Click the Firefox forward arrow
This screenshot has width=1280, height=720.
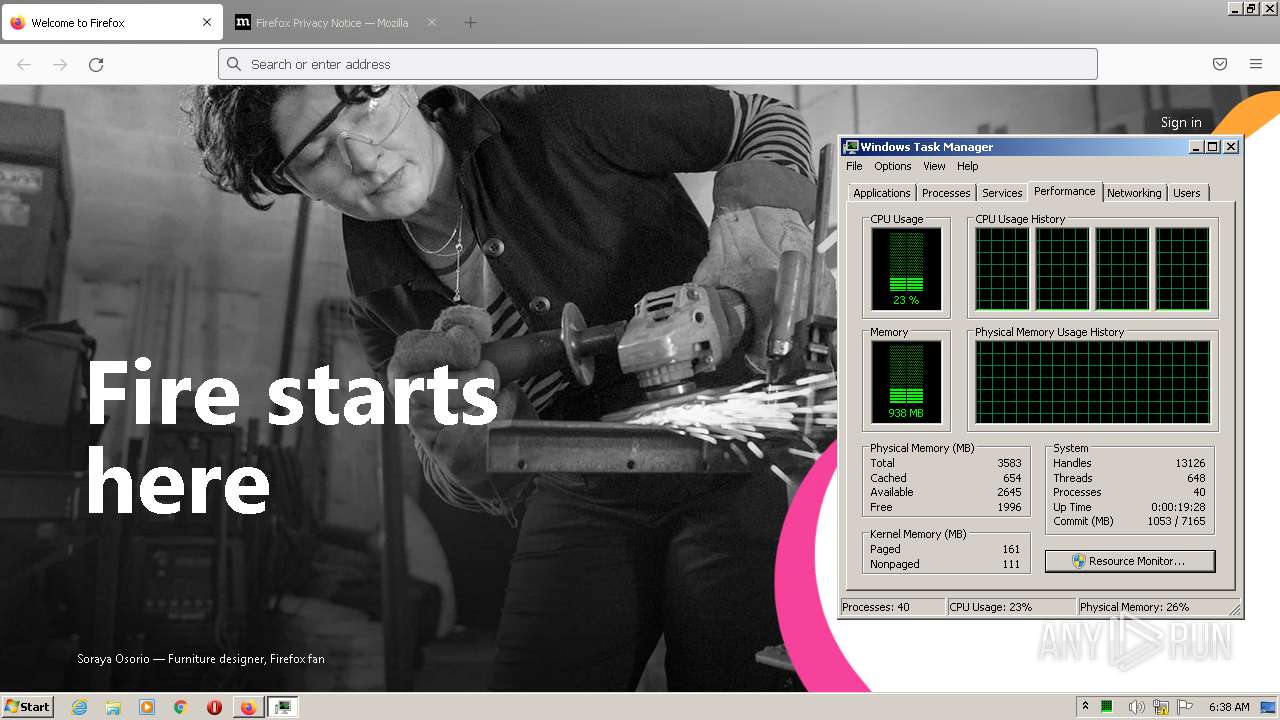tap(60, 64)
